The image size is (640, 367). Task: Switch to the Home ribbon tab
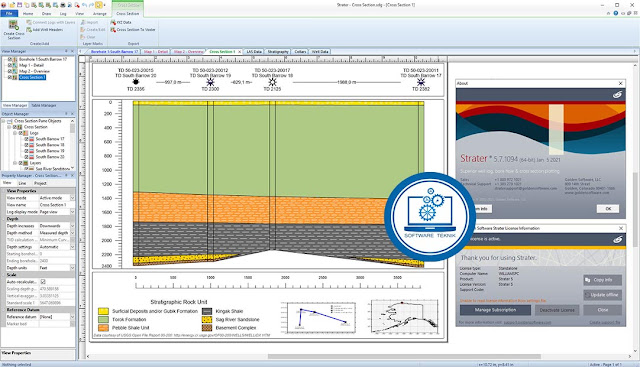pyautogui.click(x=28, y=13)
